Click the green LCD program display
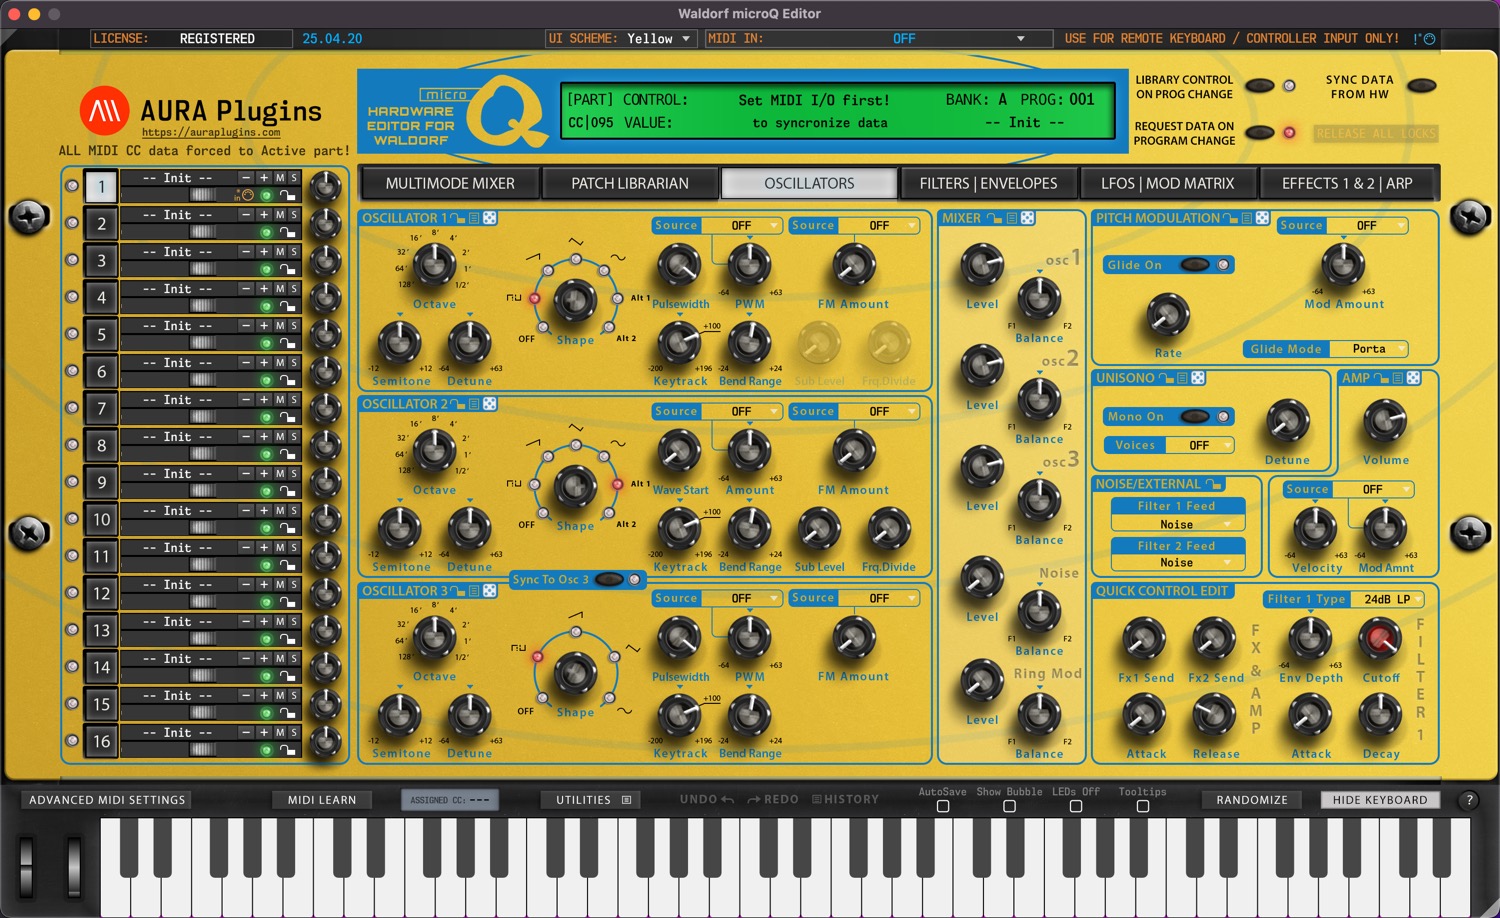Screen dimensions: 1500x918 [836, 110]
